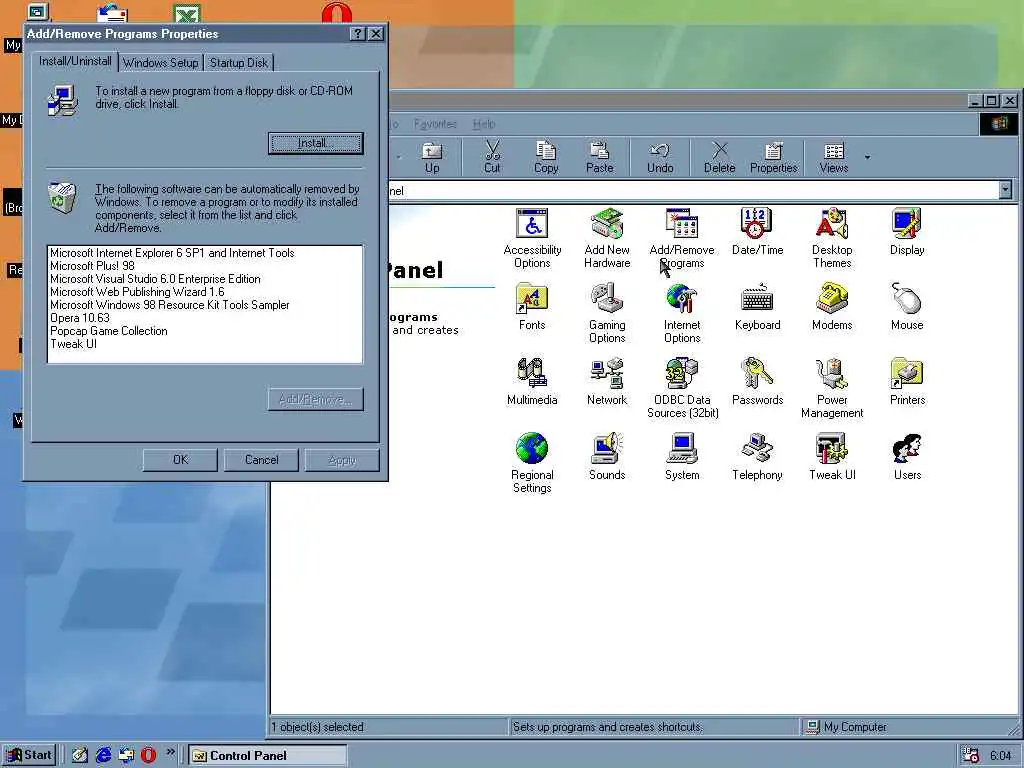Open Accessibility Options in Control Panel
The image size is (1024, 768).
[x=532, y=238]
